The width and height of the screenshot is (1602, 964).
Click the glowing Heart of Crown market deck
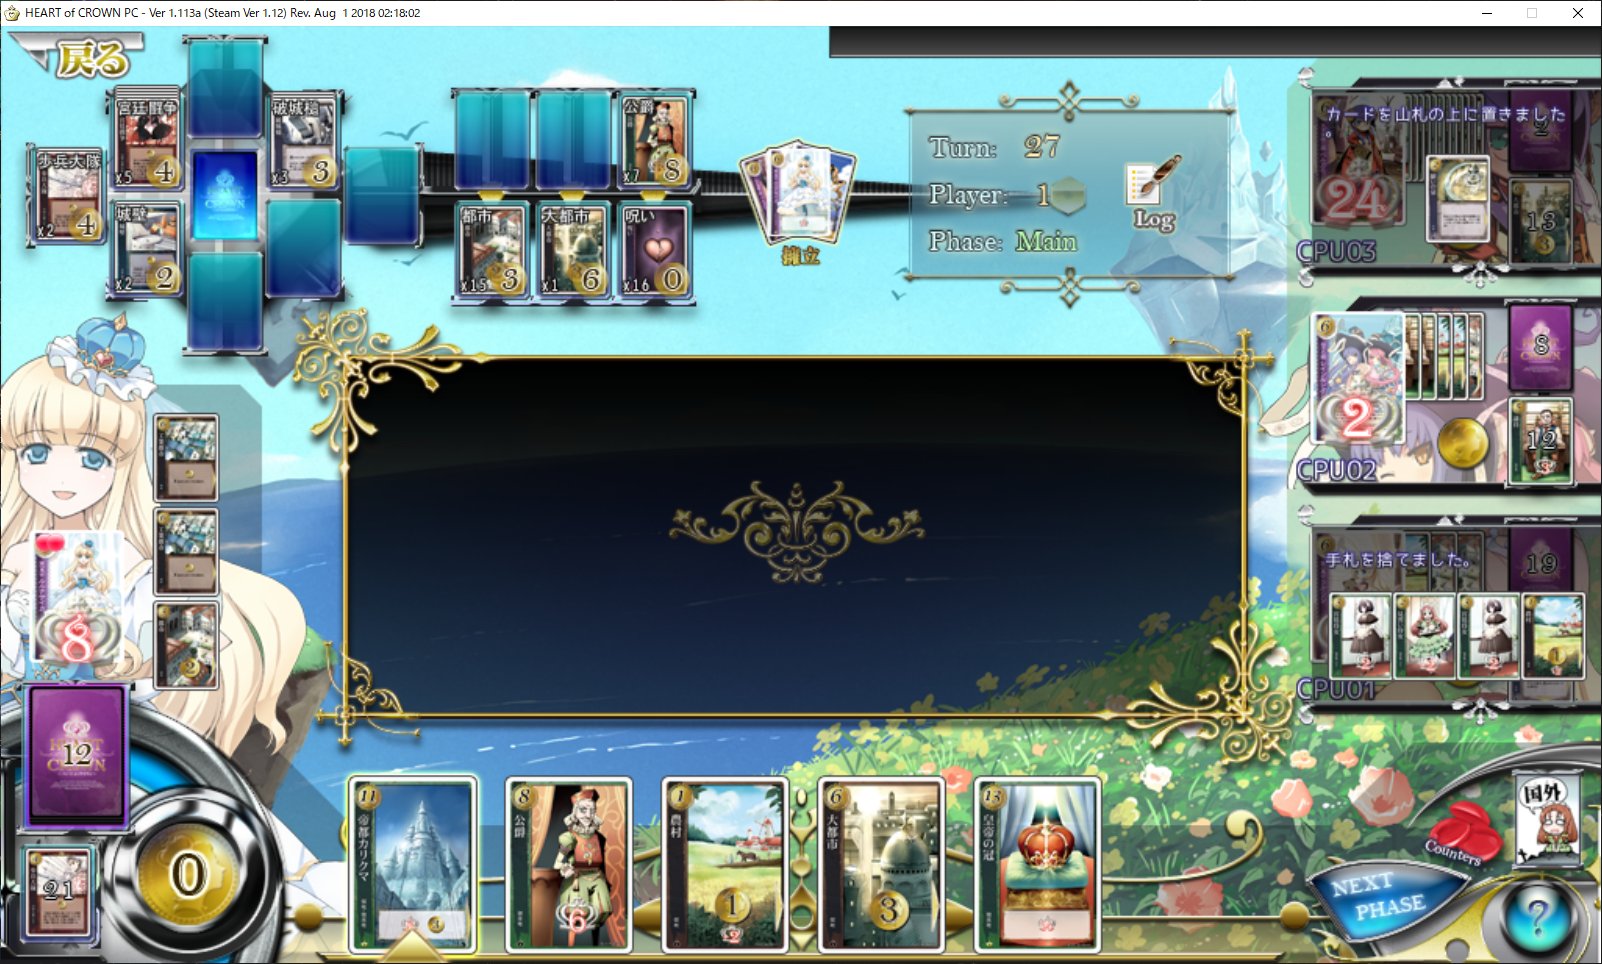[x=225, y=195]
